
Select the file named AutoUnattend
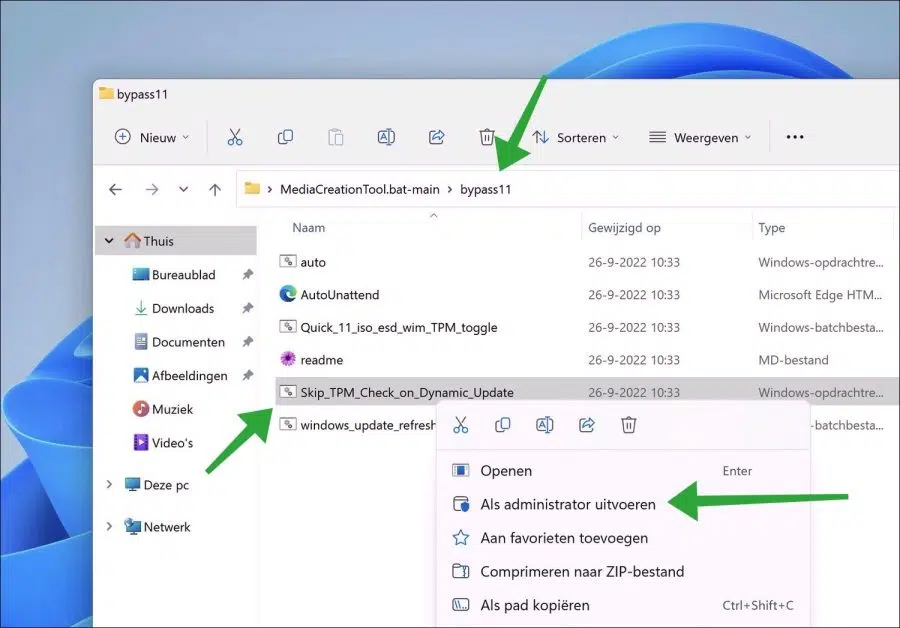[340, 294]
